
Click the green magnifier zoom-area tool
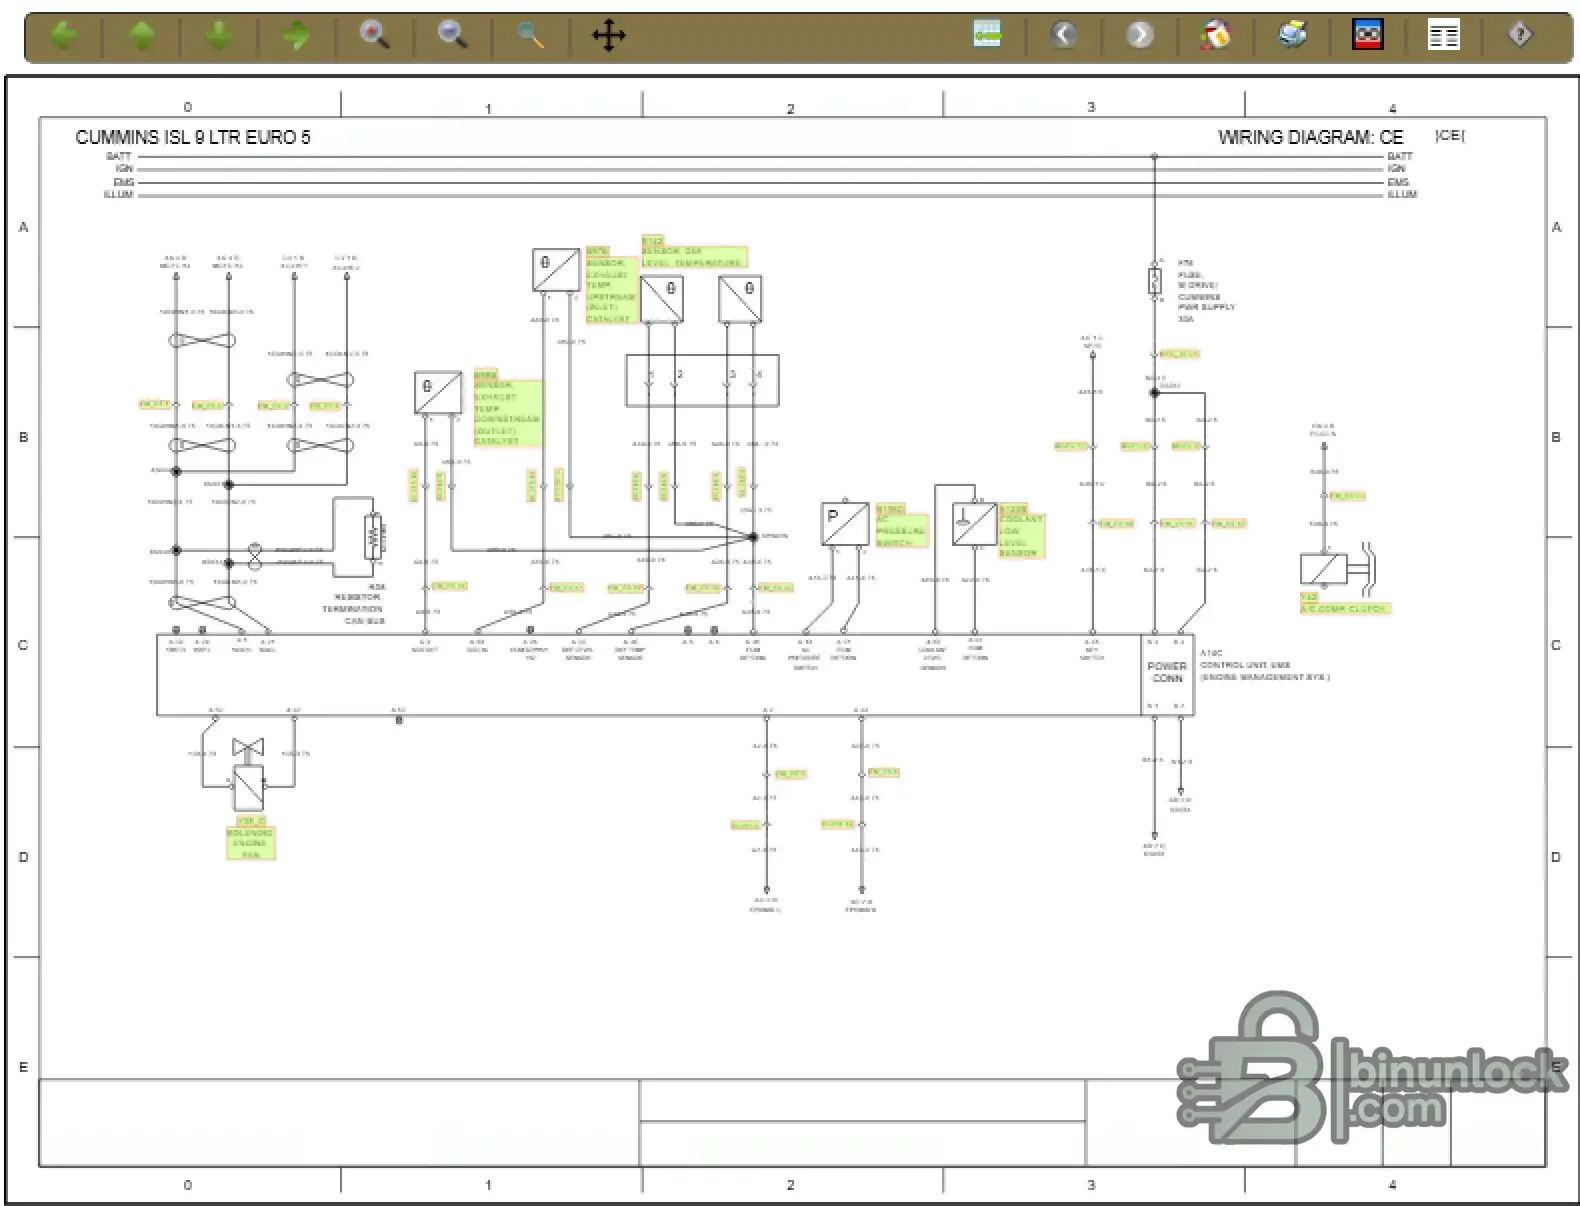[530, 36]
